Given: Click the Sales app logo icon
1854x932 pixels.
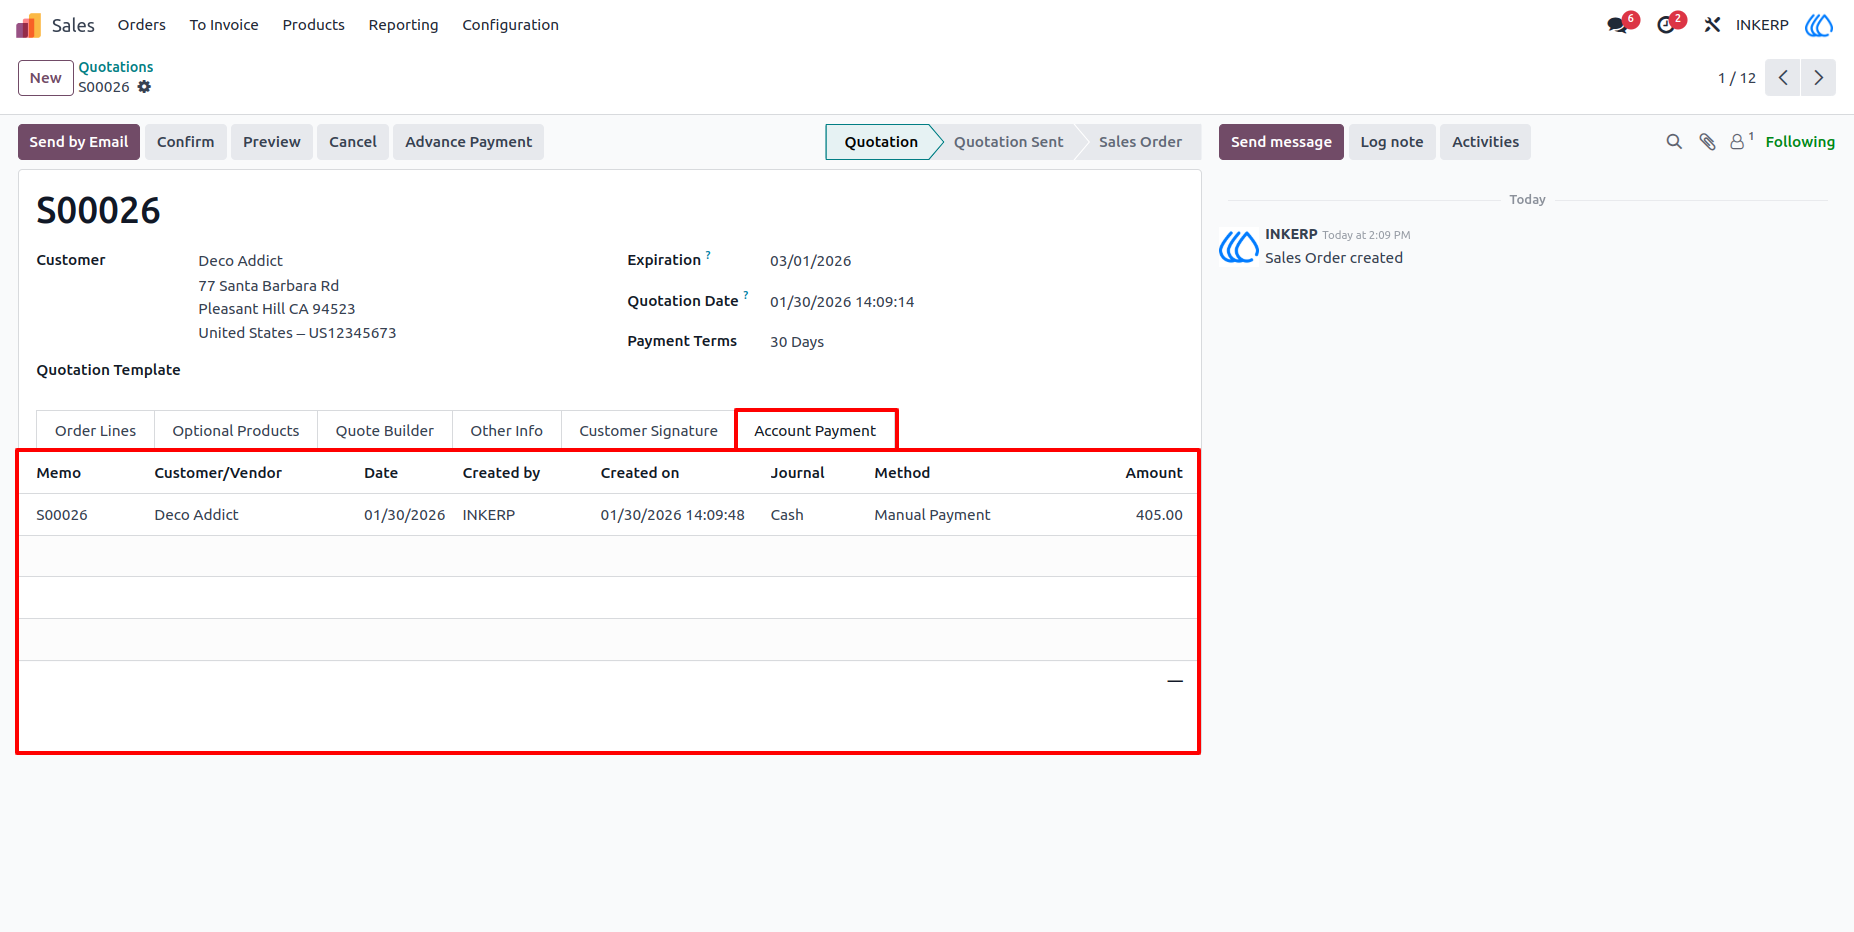Looking at the screenshot, I should 29,25.
